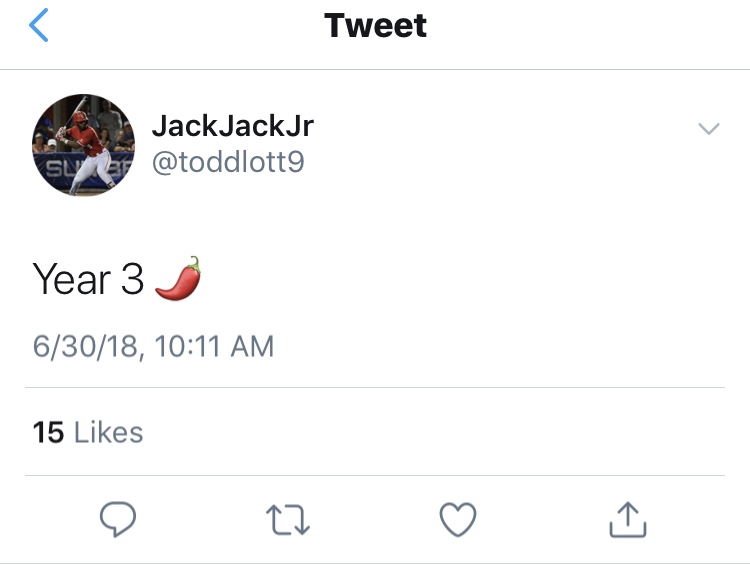The image size is (750, 565).
Task: Tap the bold 15 like count
Action: point(48,432)
